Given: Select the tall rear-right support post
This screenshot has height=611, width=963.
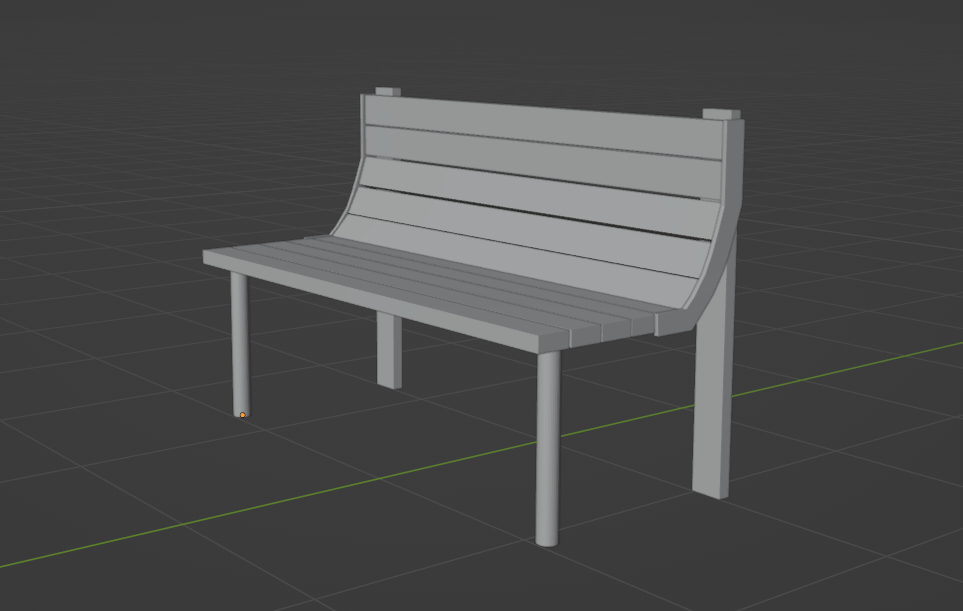Looking at the screenshot, I should [x=714, y=400].
